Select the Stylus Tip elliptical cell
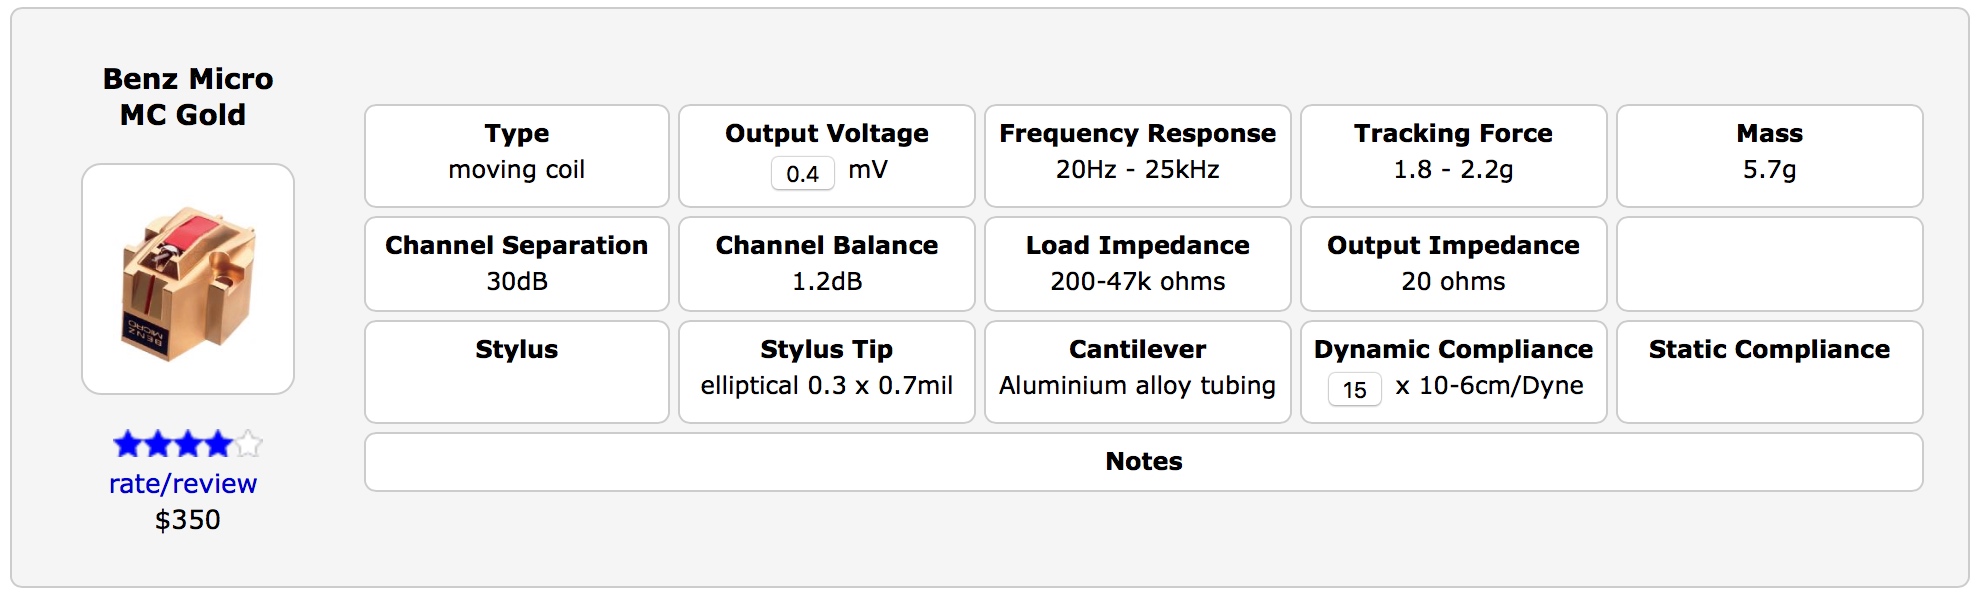Image resolution: width=1976 pixels, height=596 pixels. point(826,372)
